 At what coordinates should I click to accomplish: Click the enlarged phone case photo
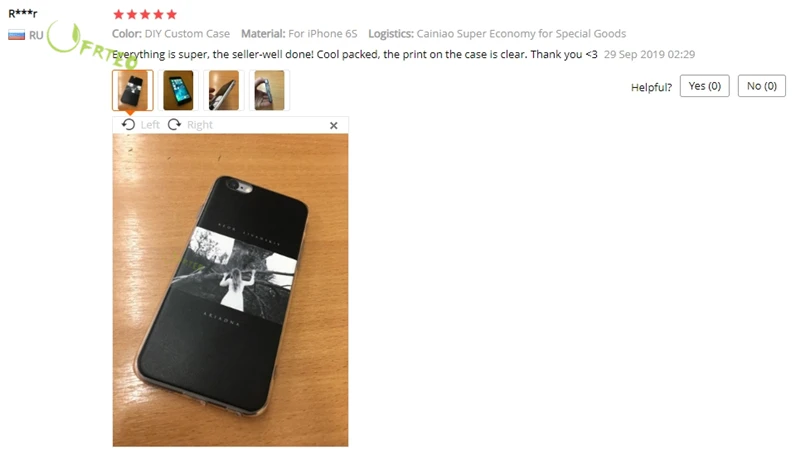[x=231, y=290]
